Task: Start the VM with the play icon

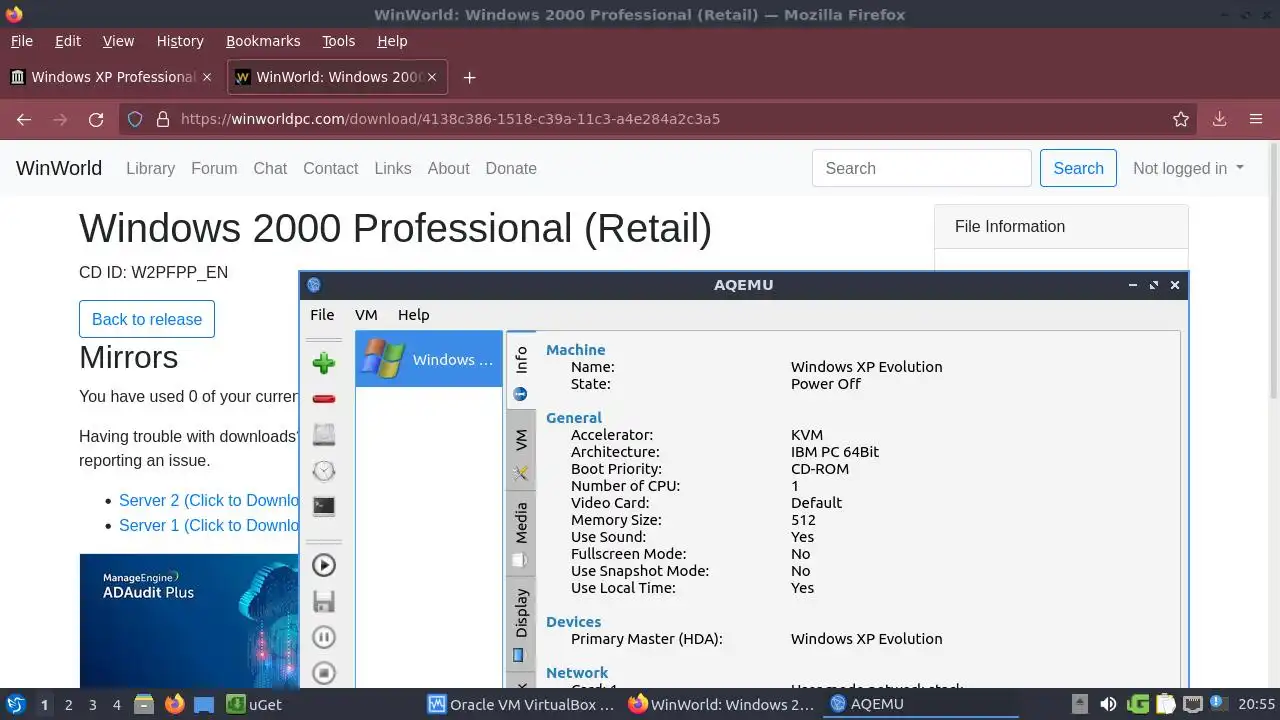Action: 323,565
